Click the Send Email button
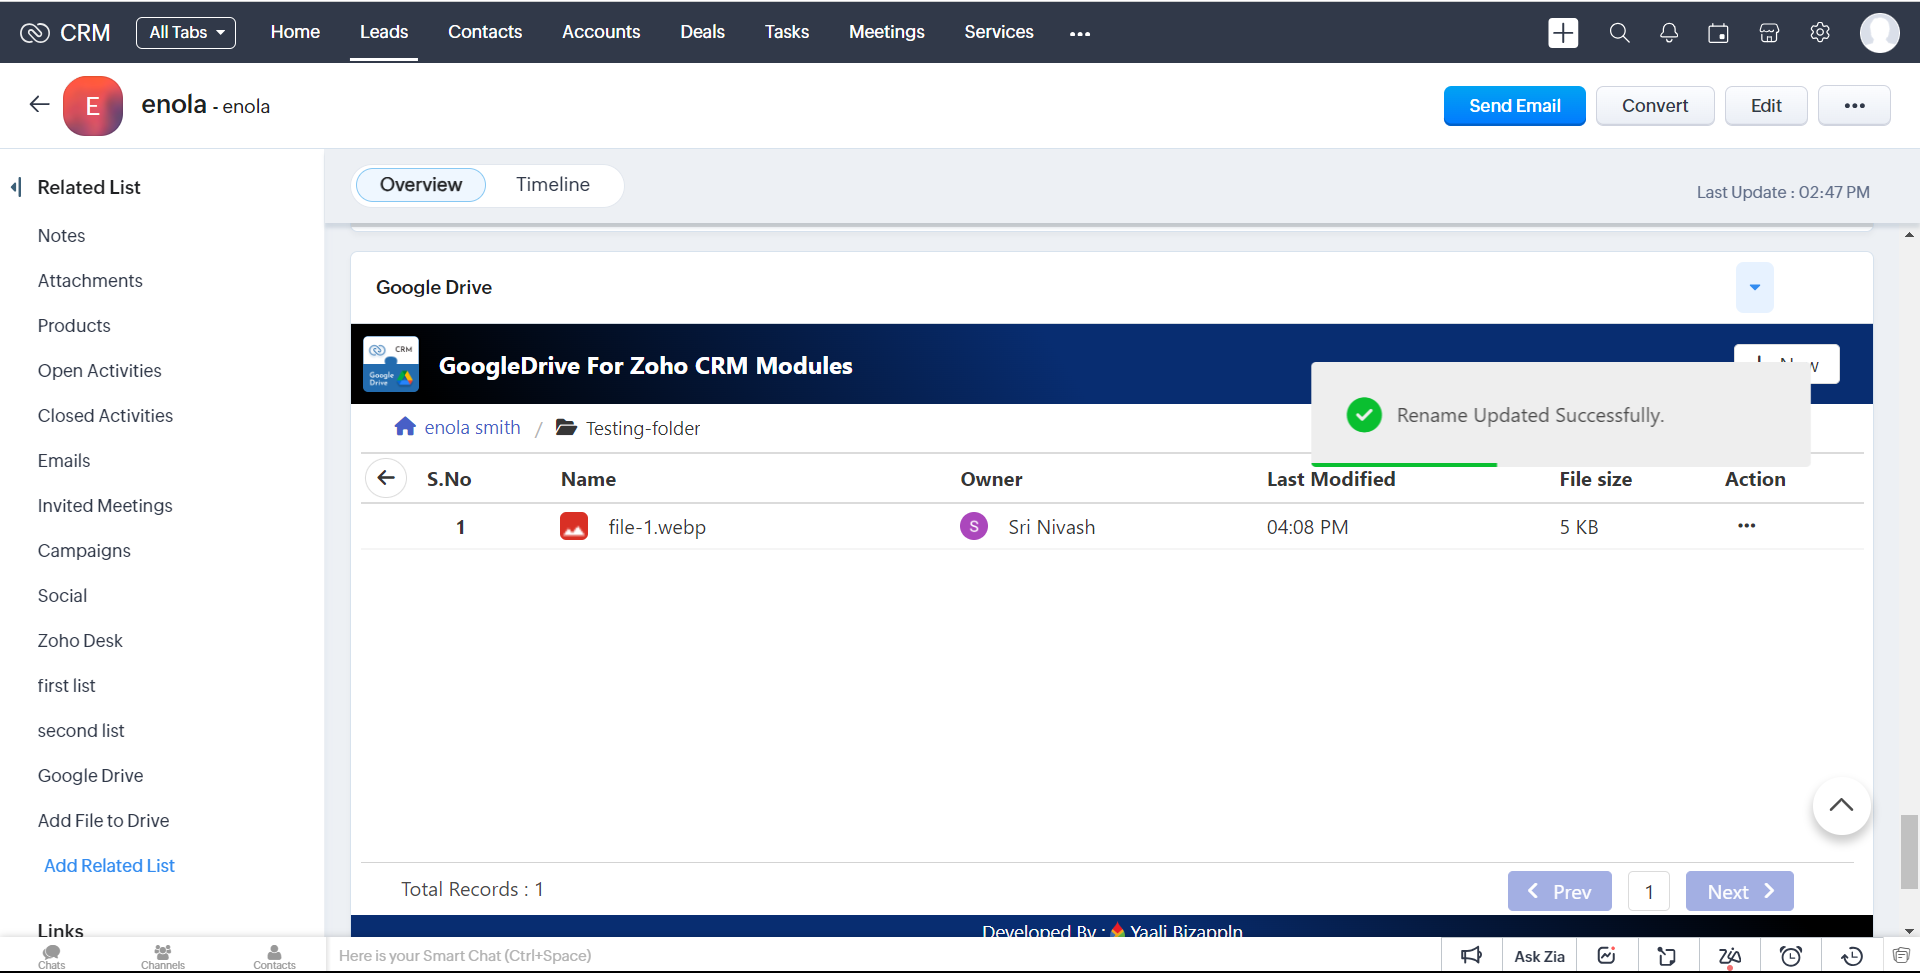The width and height of the screenshot is (1920, 973). coord(1514,106)
